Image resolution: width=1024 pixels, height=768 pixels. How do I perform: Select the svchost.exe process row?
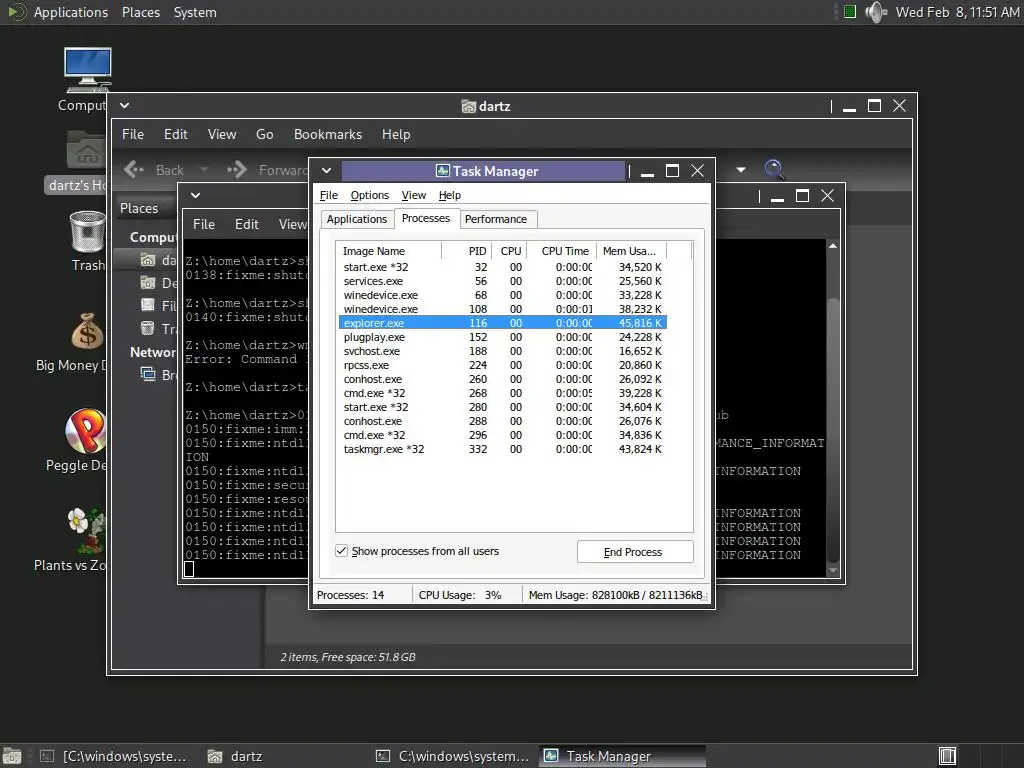[502, 351]
